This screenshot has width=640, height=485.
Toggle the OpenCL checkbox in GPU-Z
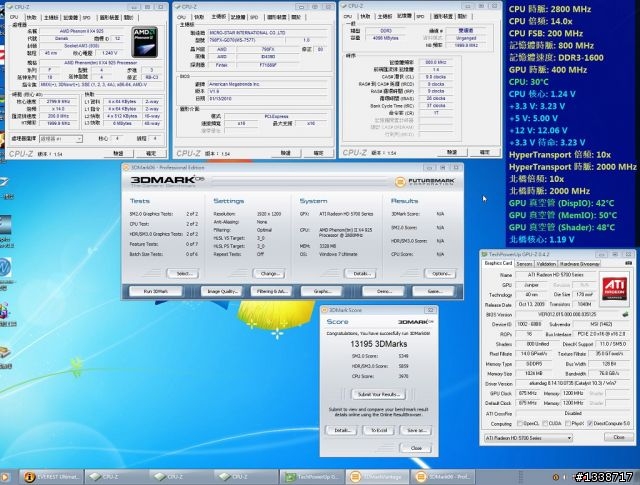coord(520,424)
